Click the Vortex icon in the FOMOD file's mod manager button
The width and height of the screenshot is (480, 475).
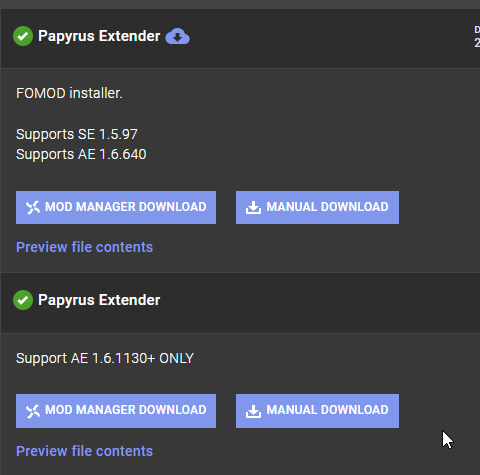click(x=33, y=207)
